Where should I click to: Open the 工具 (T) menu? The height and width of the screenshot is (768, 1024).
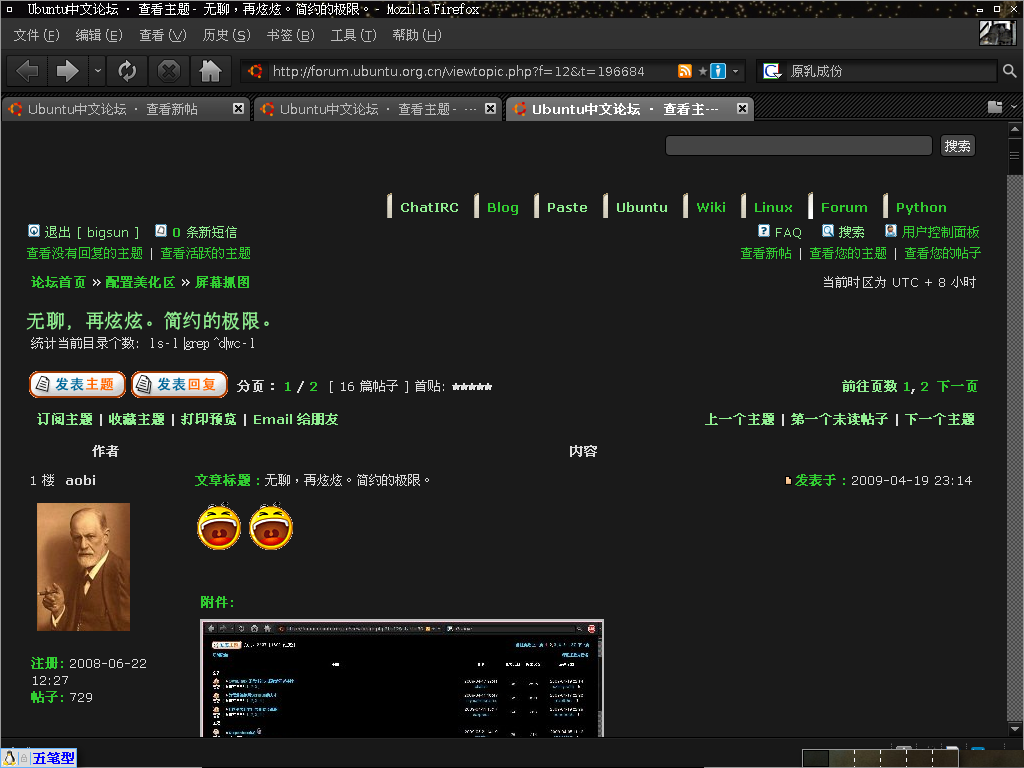coord(353,35)
